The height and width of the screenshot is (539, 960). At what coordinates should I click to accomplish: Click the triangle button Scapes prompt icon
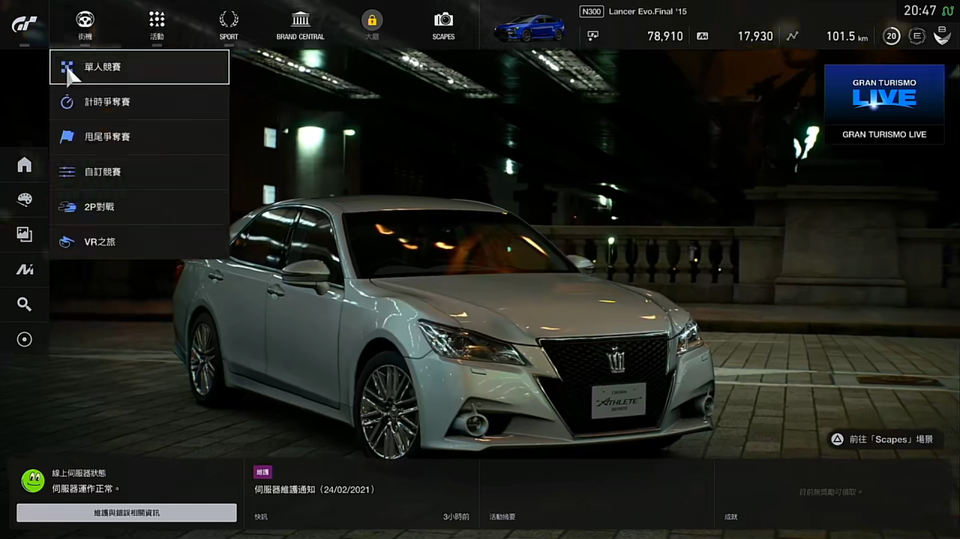(x=837, y=439)
